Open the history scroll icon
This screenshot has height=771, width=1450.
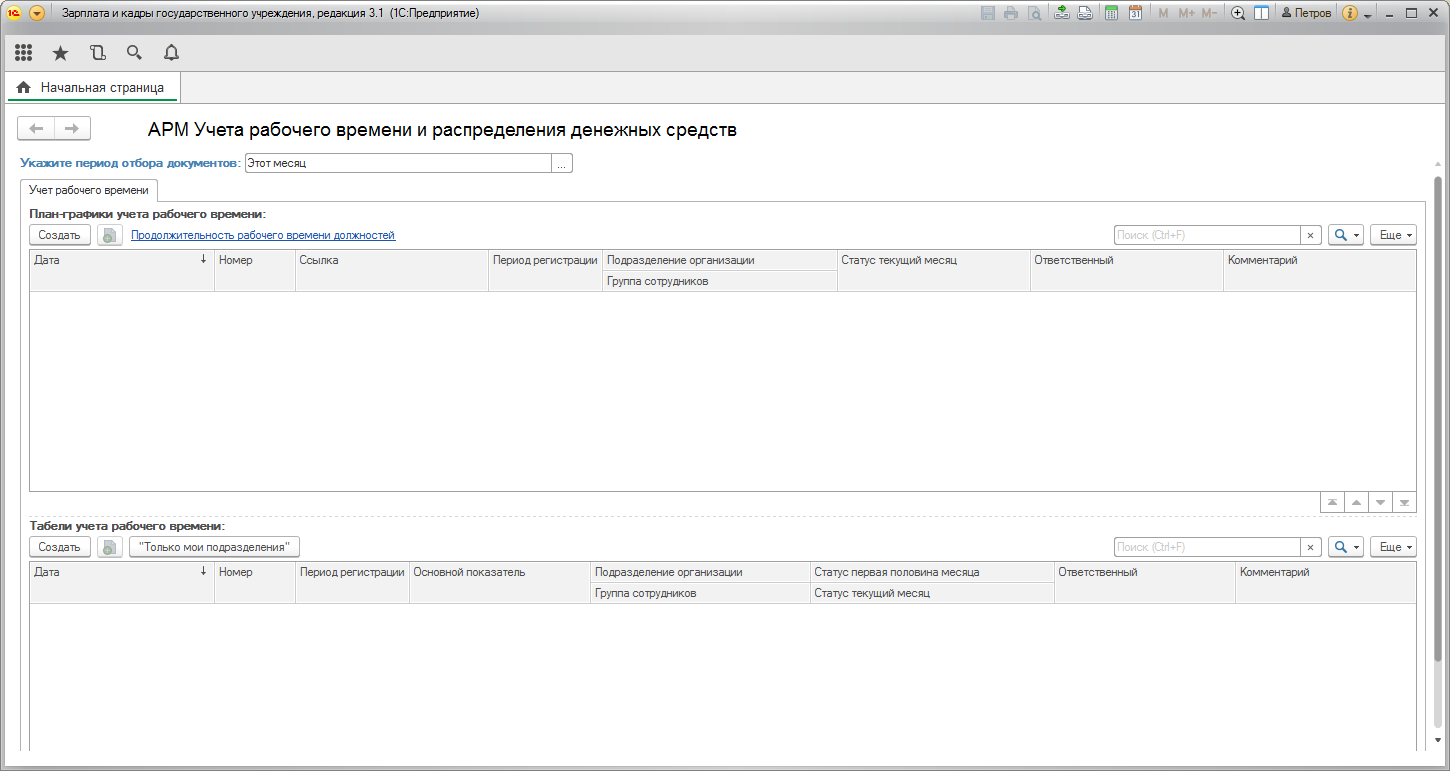coord(97,53)
